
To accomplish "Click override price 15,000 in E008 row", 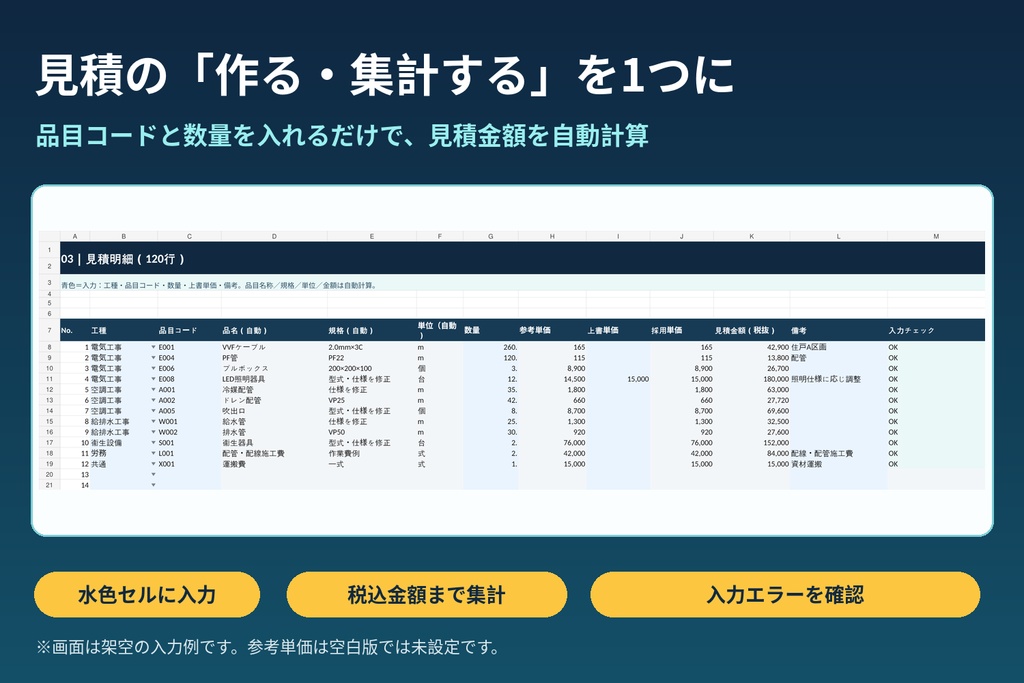I will 618,379.
